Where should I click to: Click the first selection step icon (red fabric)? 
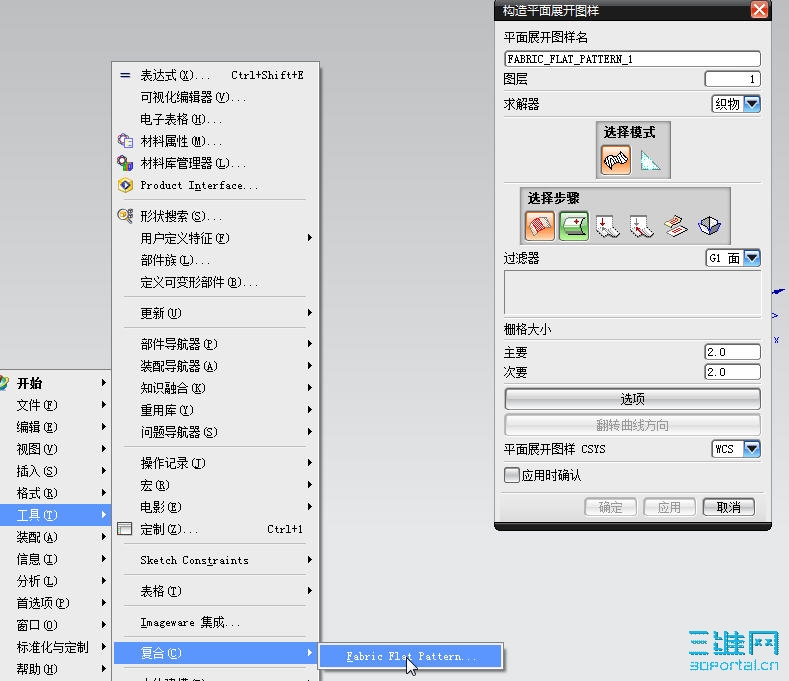(x=539, y=225)
